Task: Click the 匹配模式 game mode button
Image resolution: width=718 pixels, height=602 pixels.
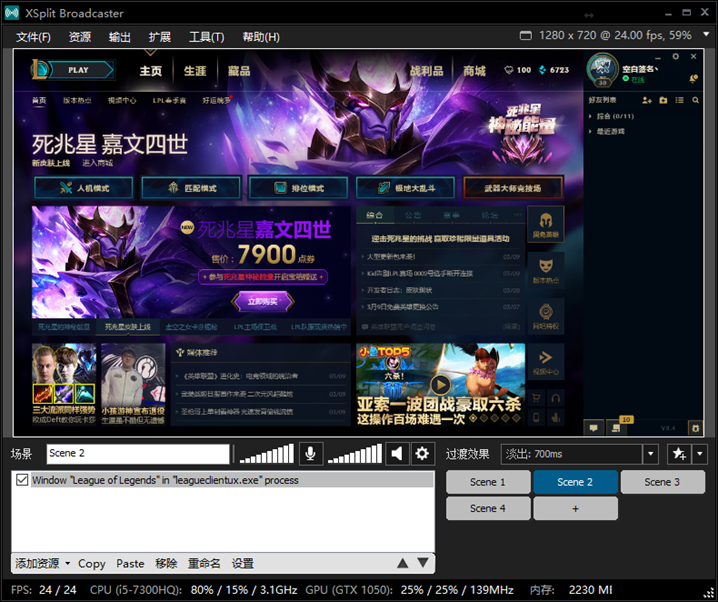Action: coord(191,188)
